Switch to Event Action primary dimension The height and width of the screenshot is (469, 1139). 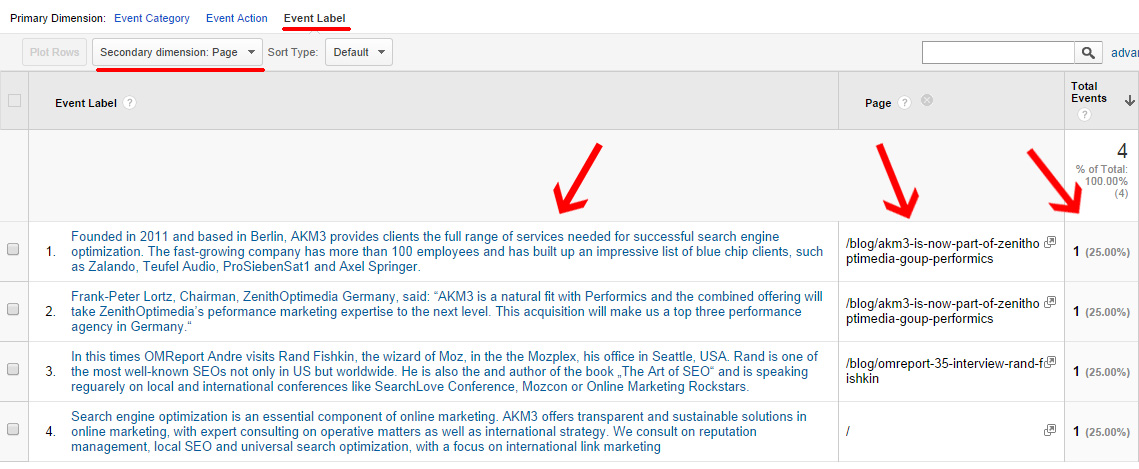pos(236,18)
